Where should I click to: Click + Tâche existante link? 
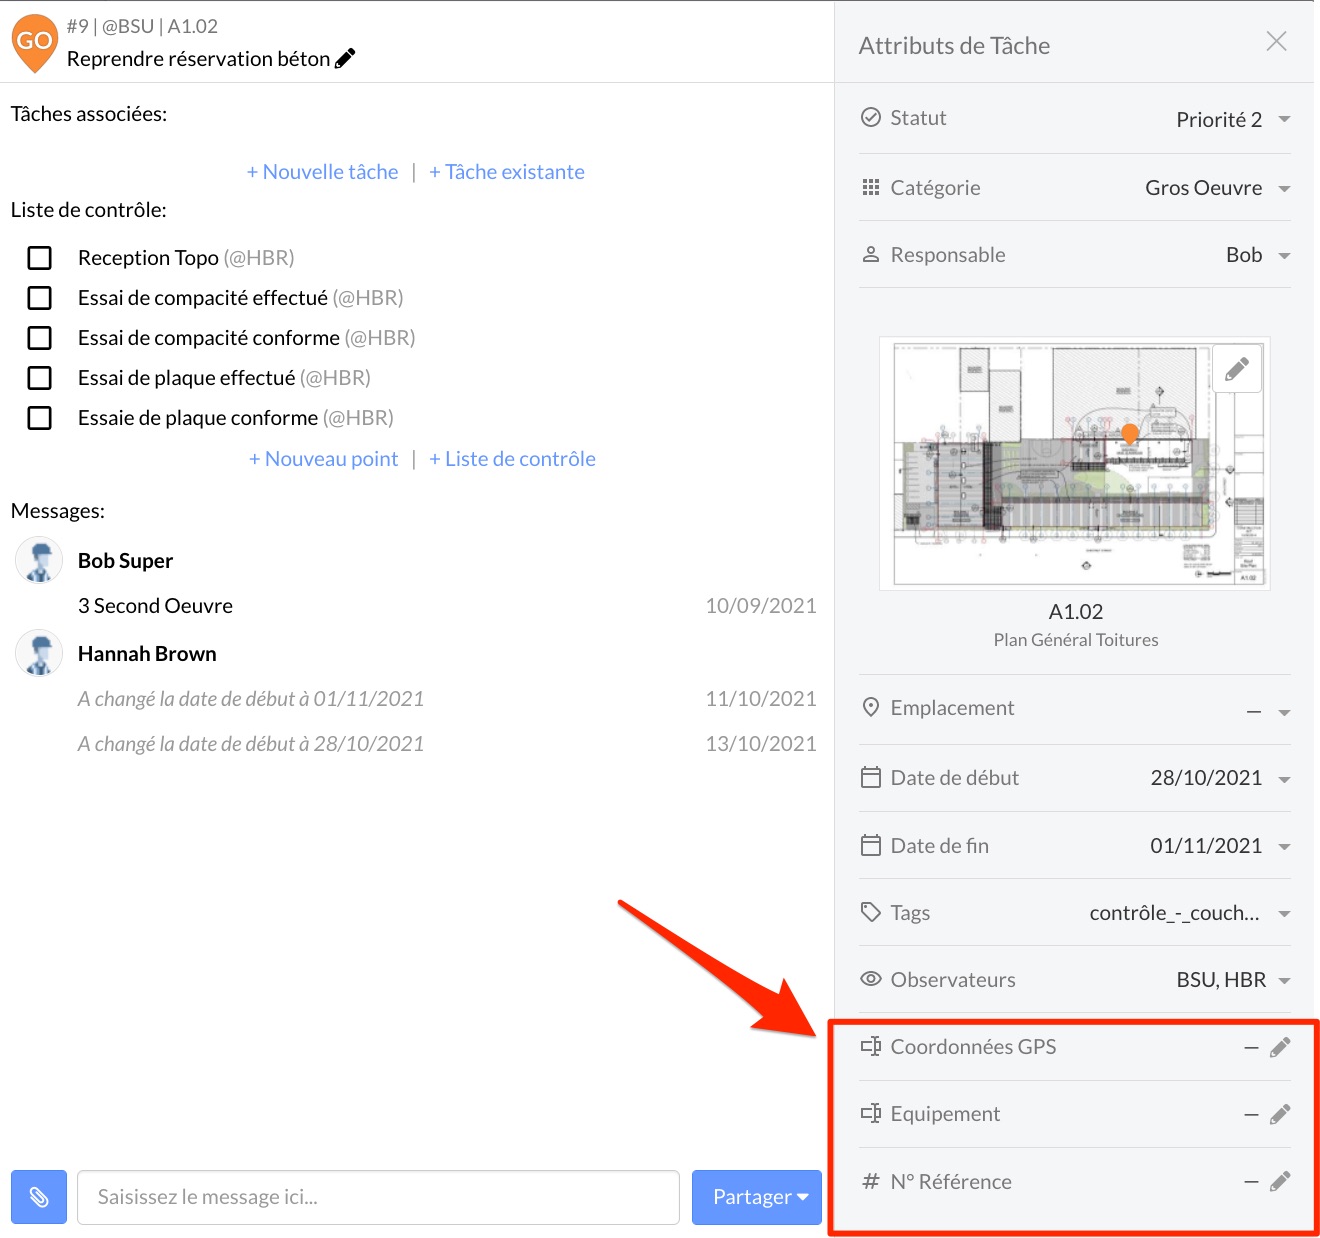507,172
